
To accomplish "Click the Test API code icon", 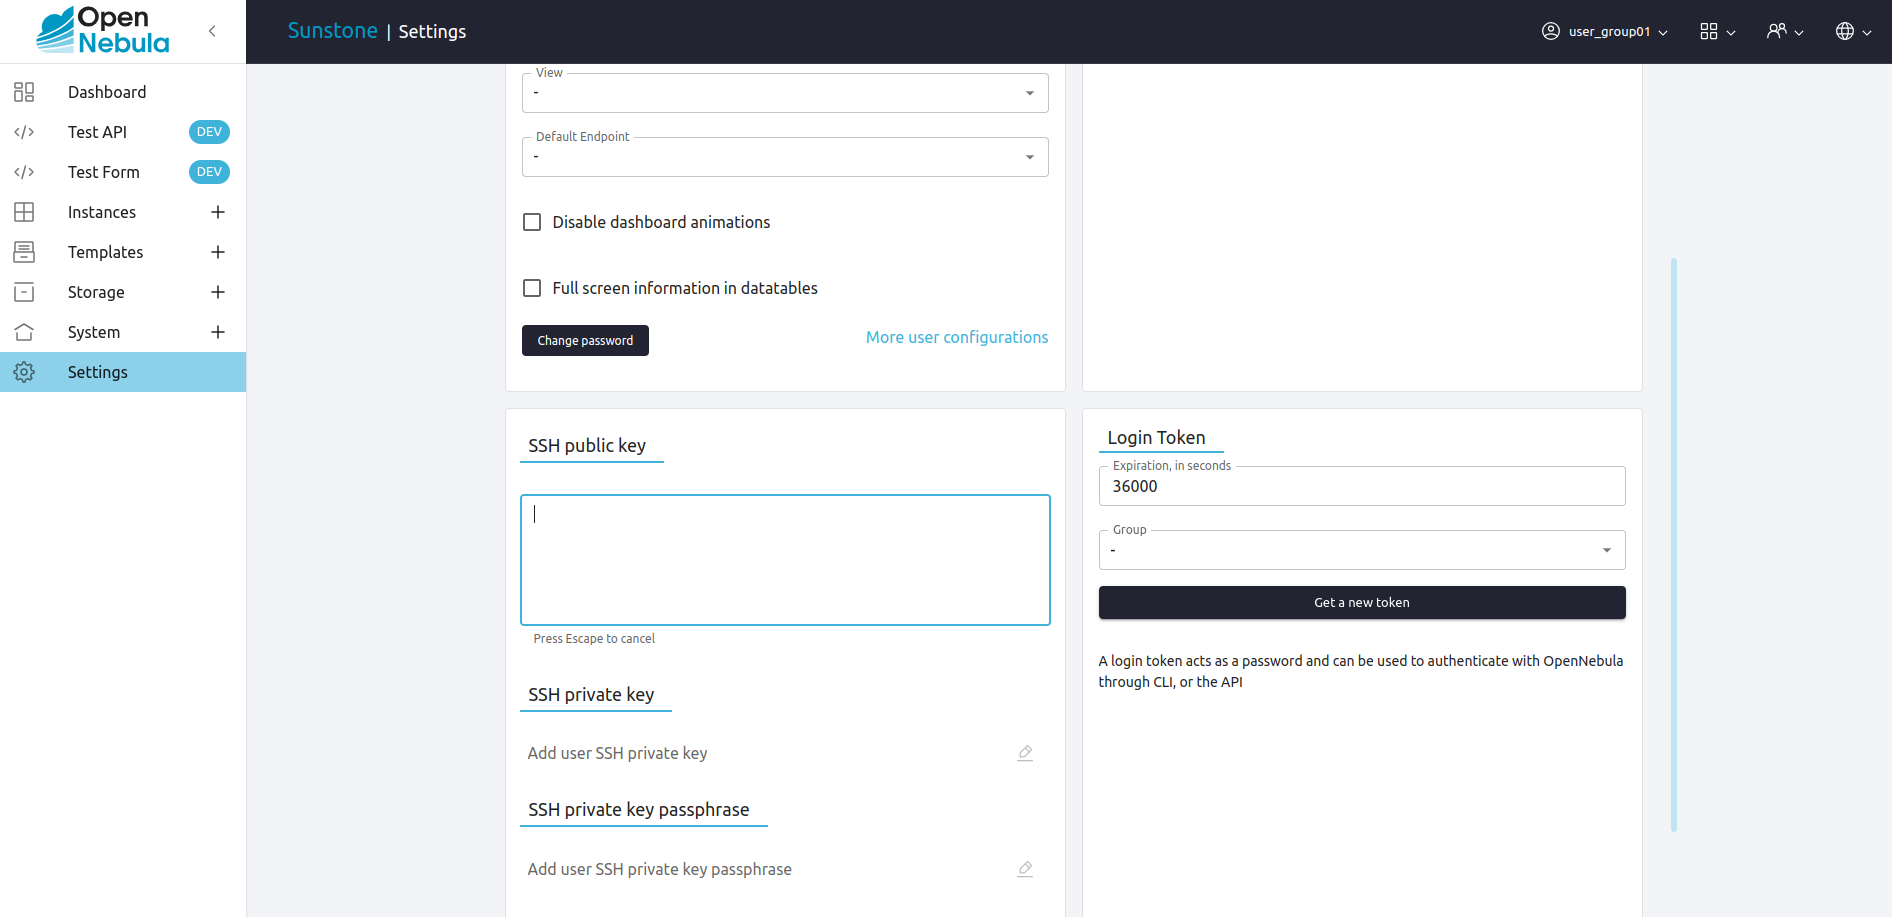I will 24,132.
